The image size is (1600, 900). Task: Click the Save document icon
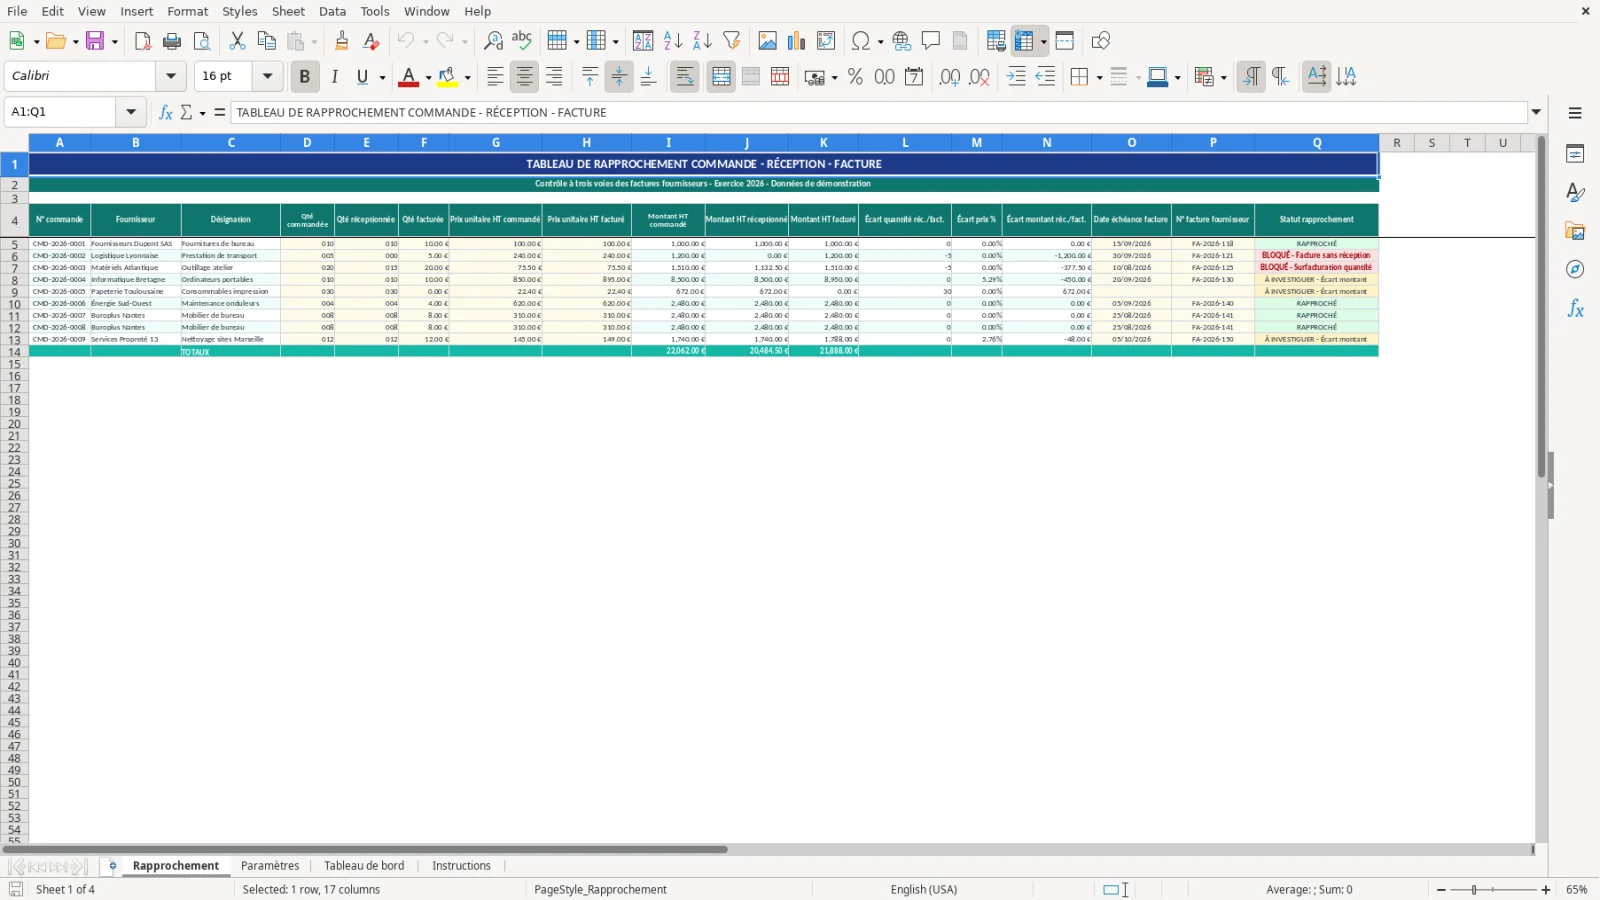tap(96, 41)
